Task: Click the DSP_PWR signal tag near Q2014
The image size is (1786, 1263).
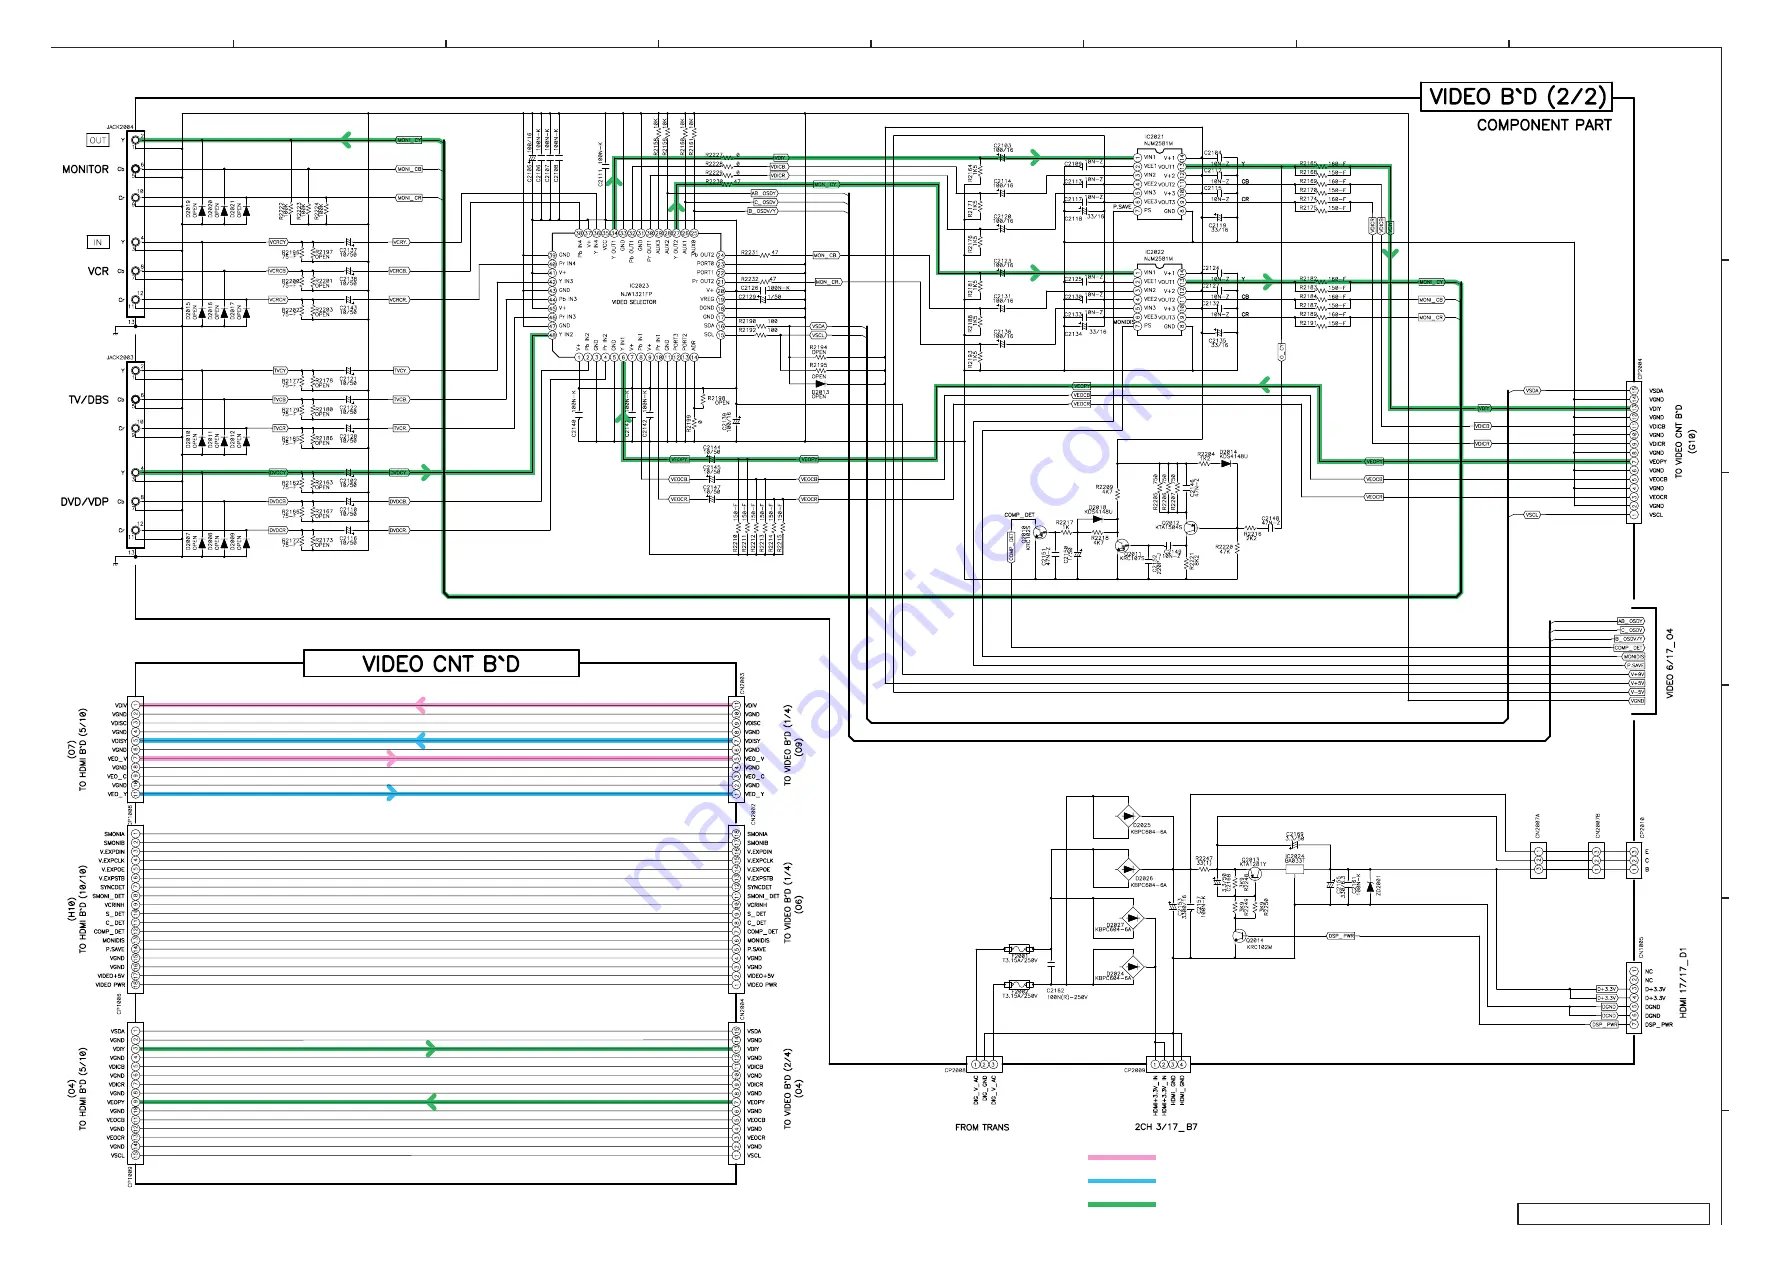Action: point(1341,936)
